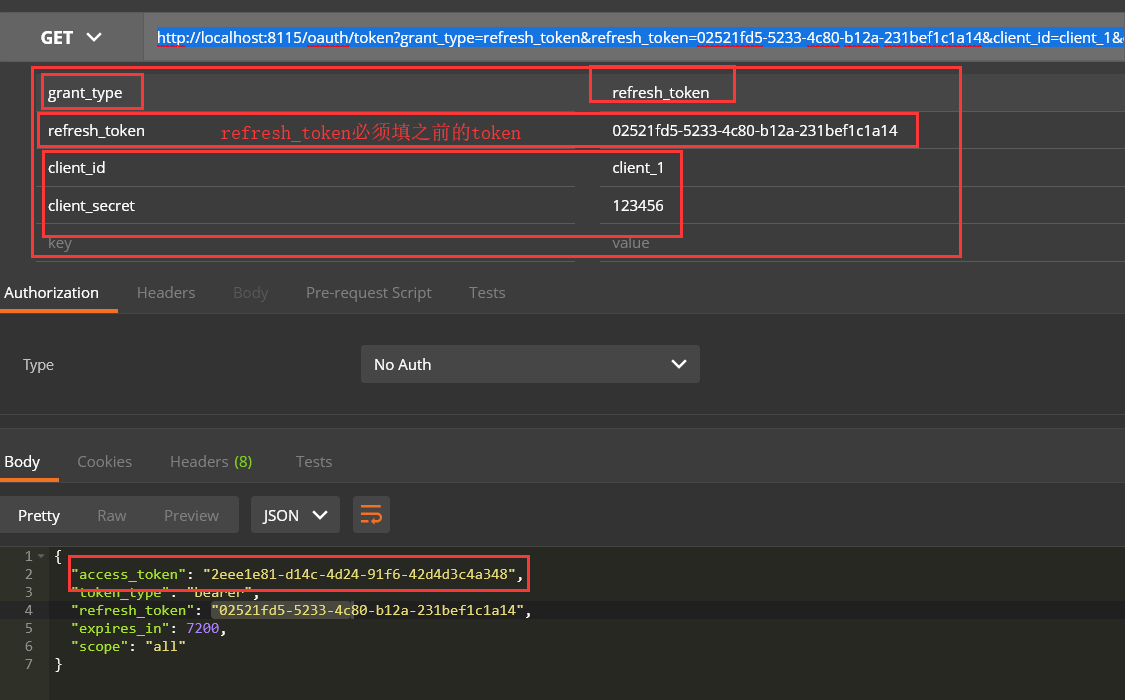Click the refresh_token value in the response JSON

(x=367, y=610)
